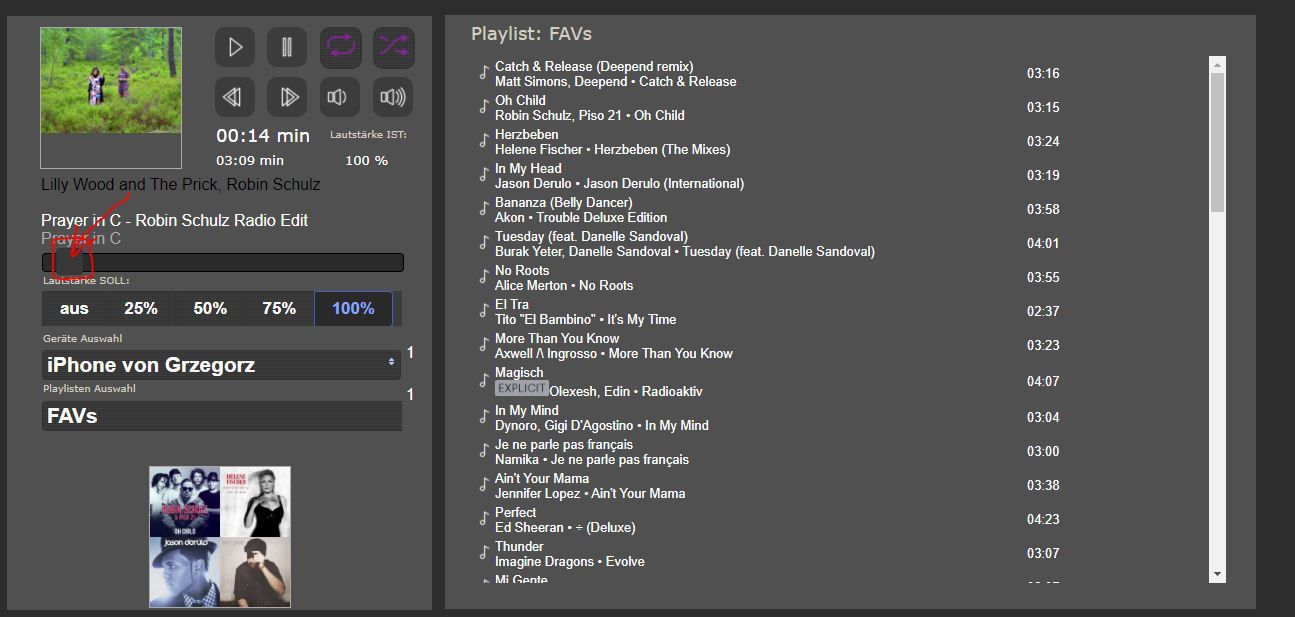Pause the current track
The height and width of the screenshot is (617, 1295).
pos(287,47)
